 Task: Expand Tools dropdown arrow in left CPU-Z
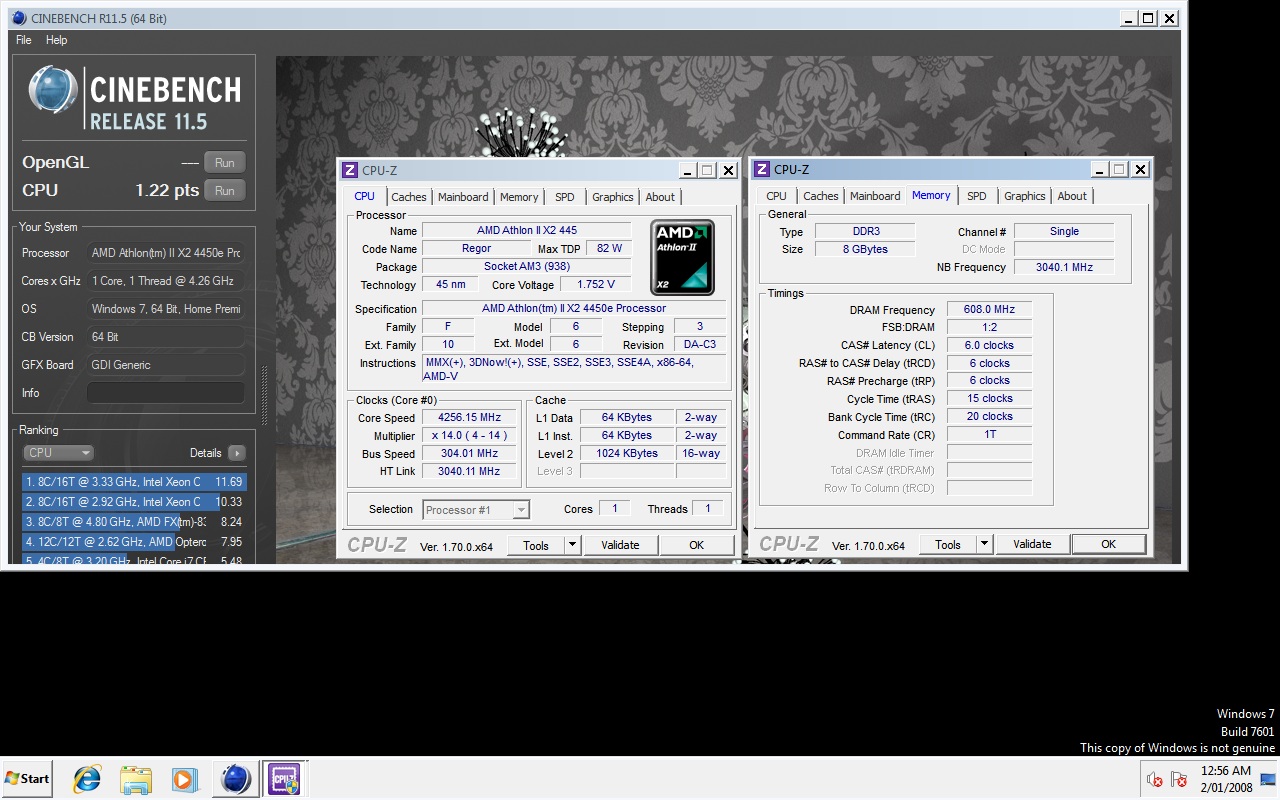pyautogui.click(x=572, y=545)
